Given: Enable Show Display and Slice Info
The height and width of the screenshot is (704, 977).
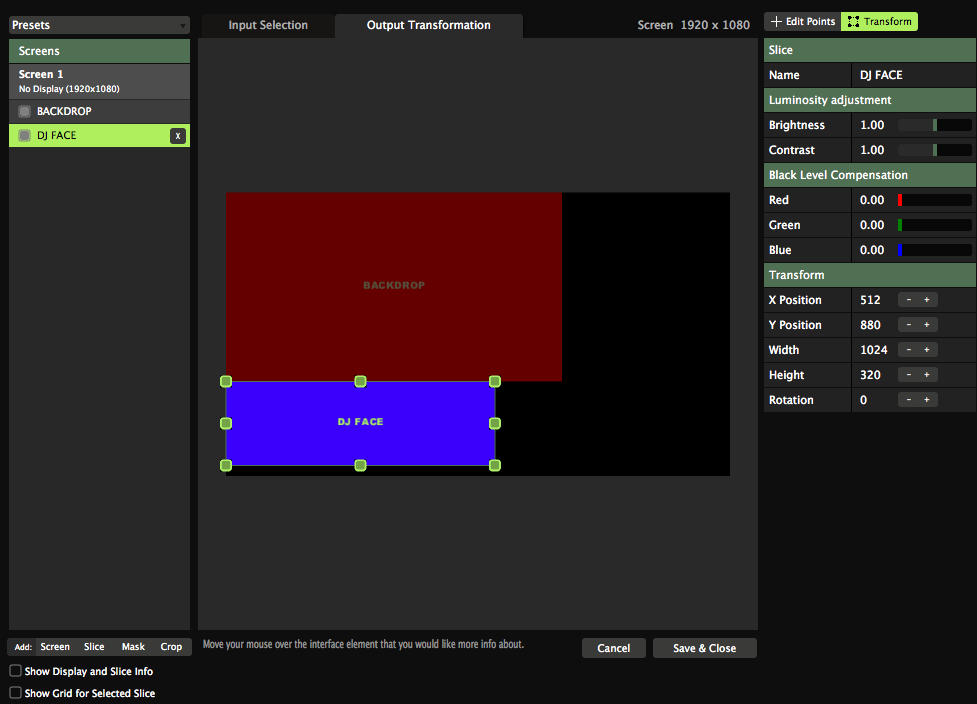Looking at the screenshot, I should [x=15, y=671].
